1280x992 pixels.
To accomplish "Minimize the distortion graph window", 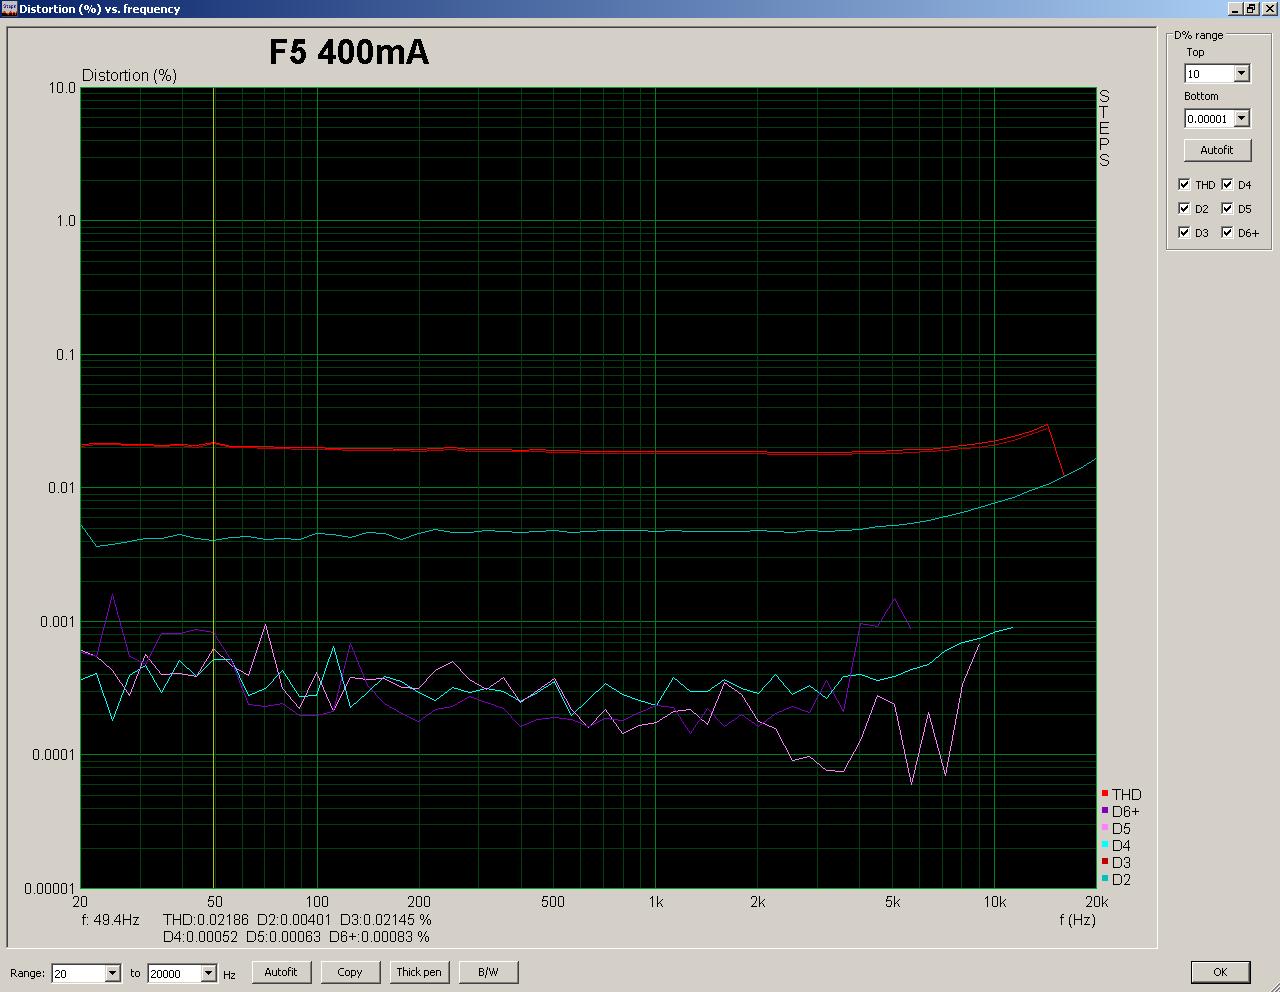I will (x=1234, y=8).
